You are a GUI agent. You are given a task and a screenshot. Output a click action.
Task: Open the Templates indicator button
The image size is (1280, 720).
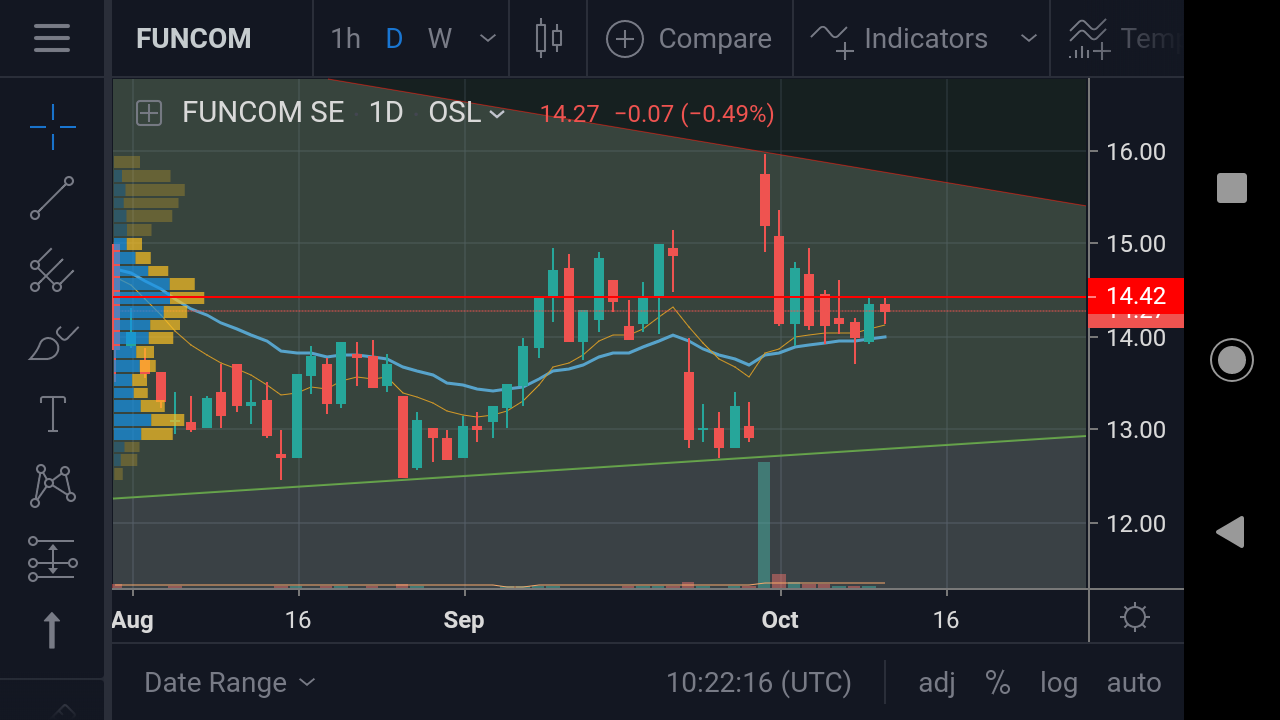tap(1125, 38)
